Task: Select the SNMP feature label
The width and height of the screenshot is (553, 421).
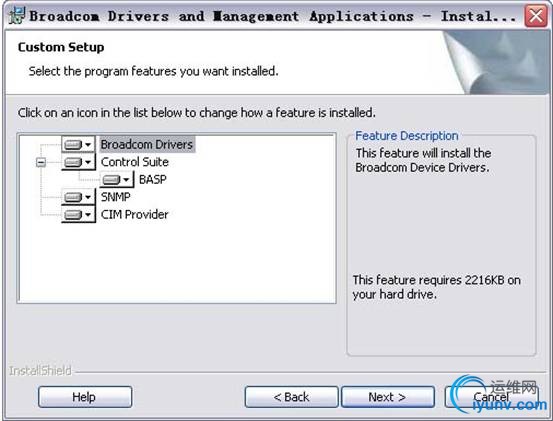Action: pyautogui.click(x=115, y=197)
